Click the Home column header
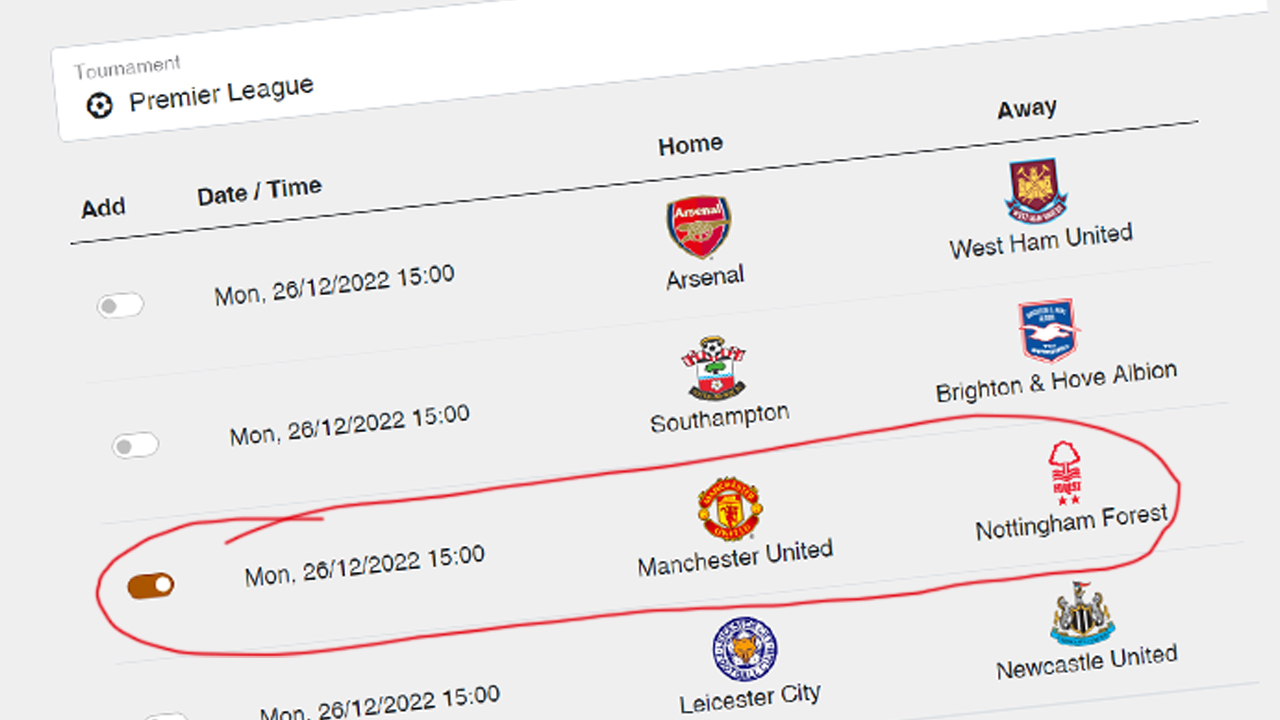 (x=690, y=145)
